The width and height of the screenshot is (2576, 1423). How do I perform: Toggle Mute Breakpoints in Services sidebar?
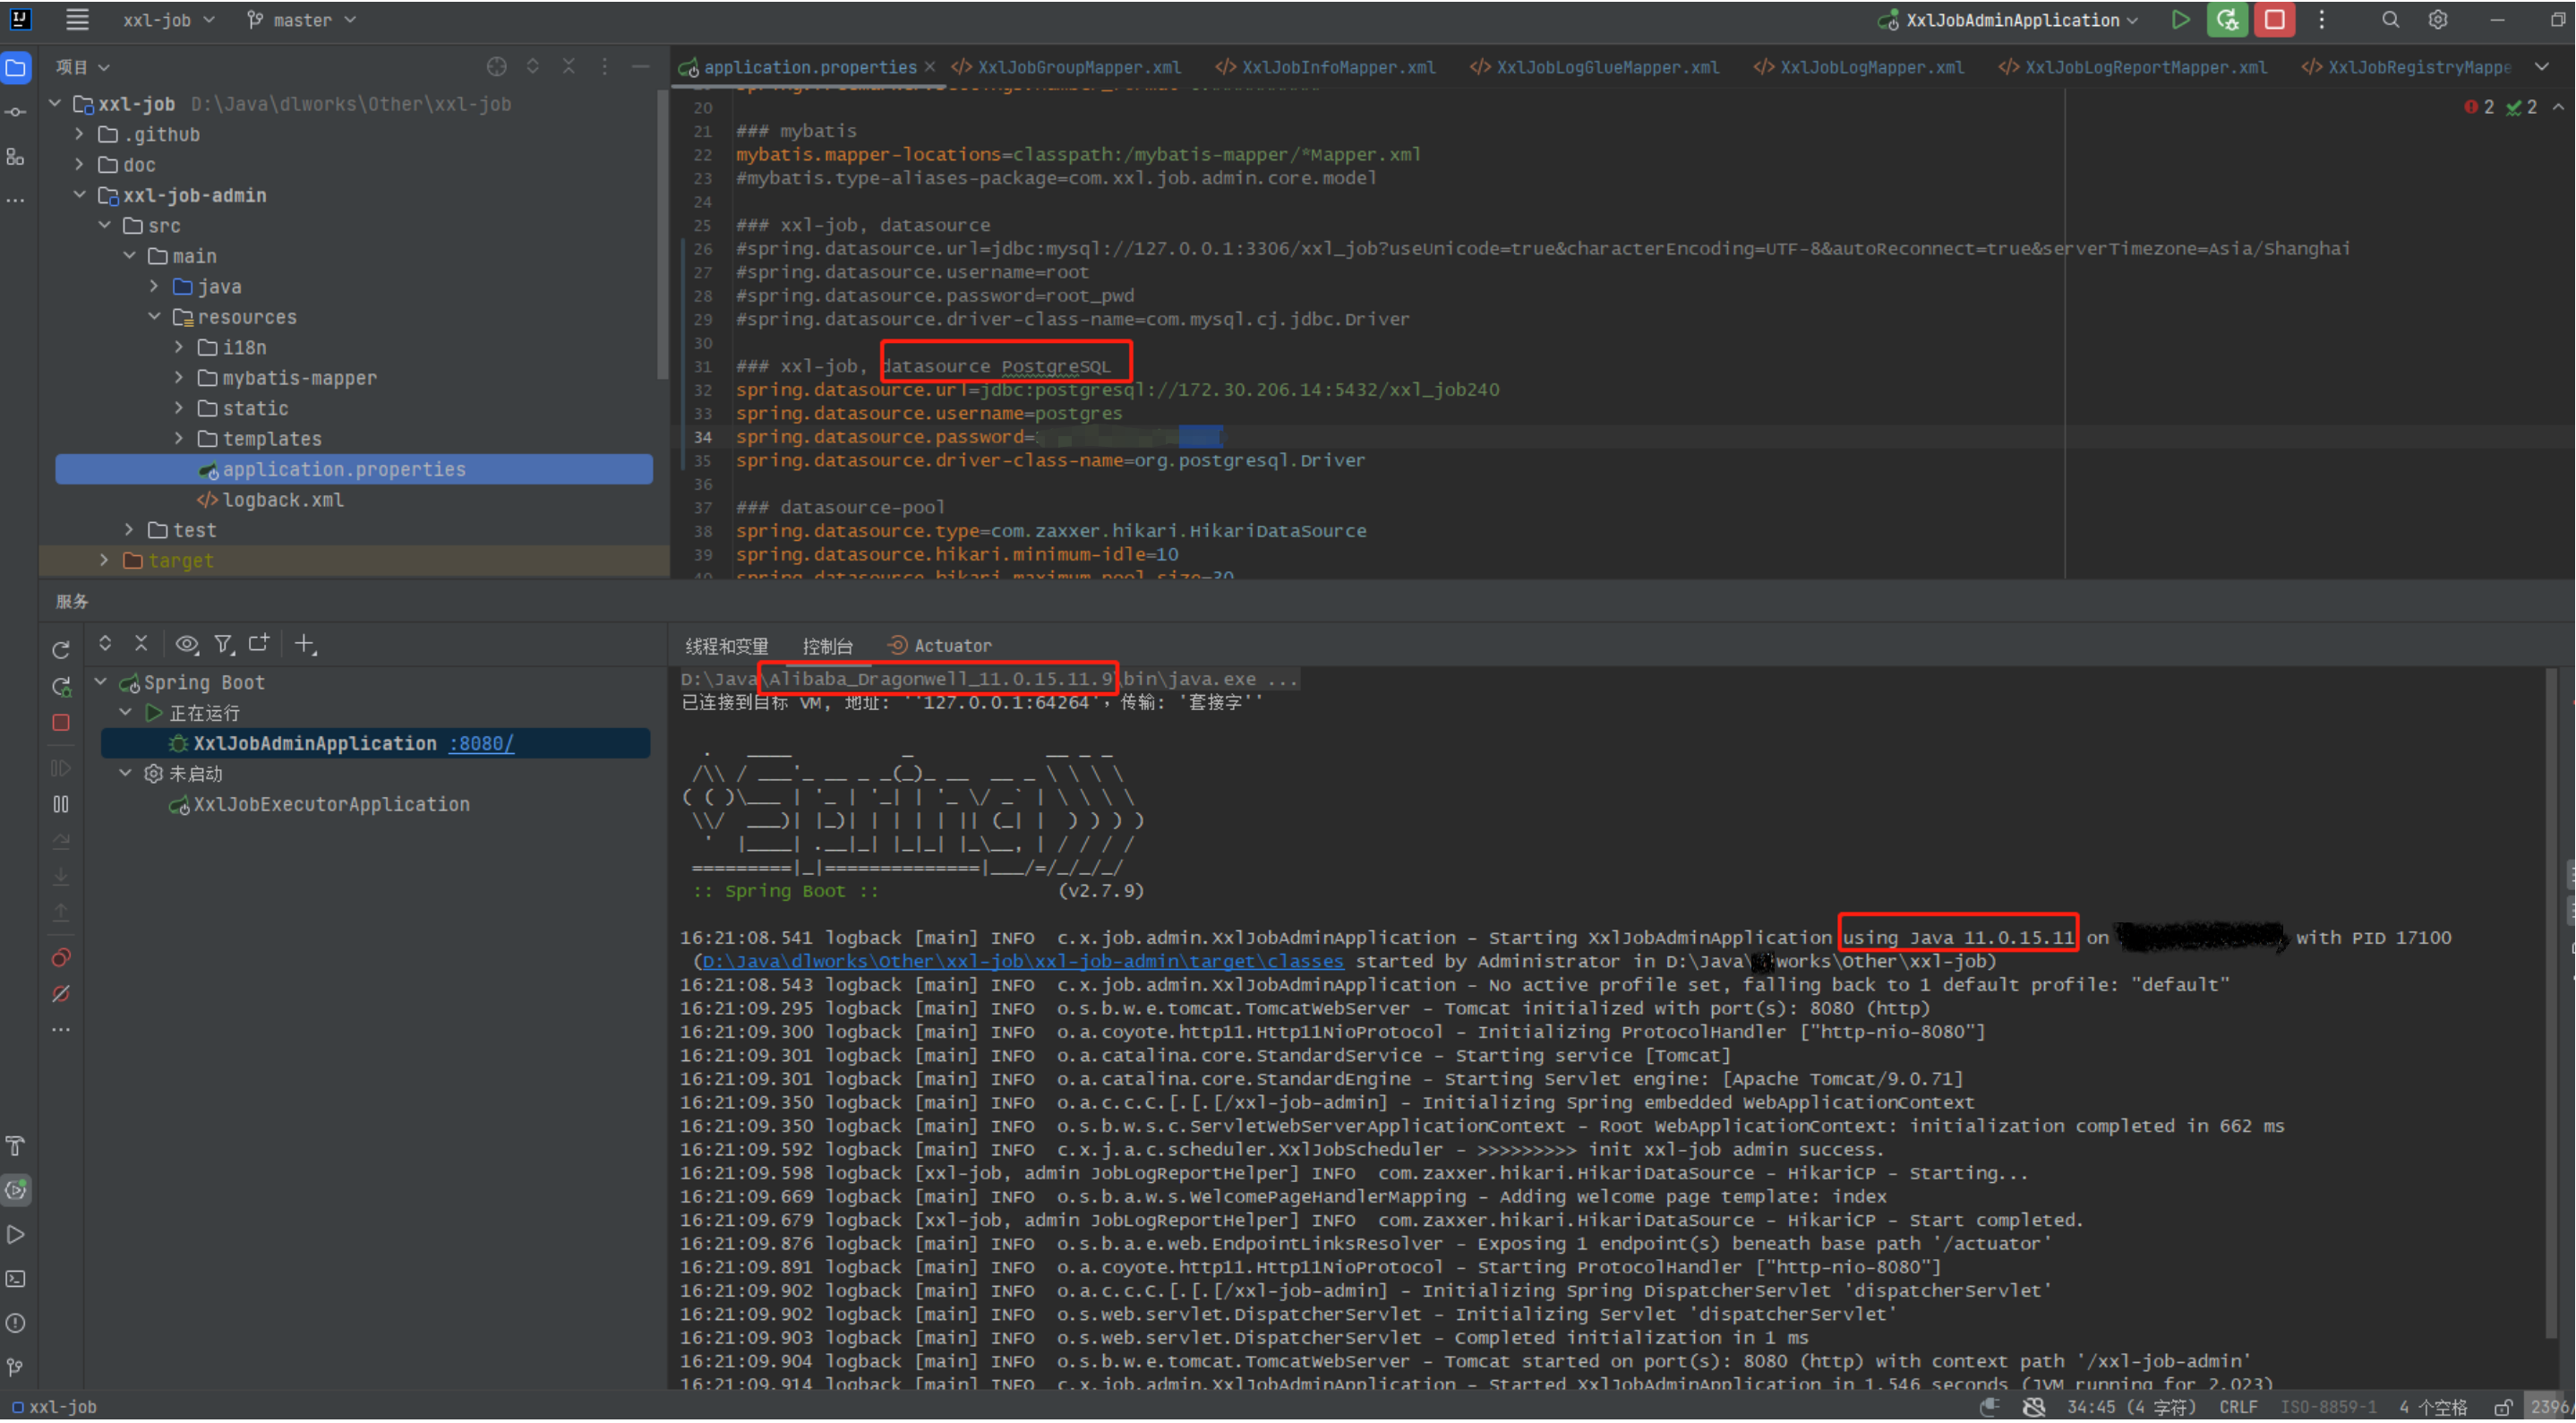point(61,994)
